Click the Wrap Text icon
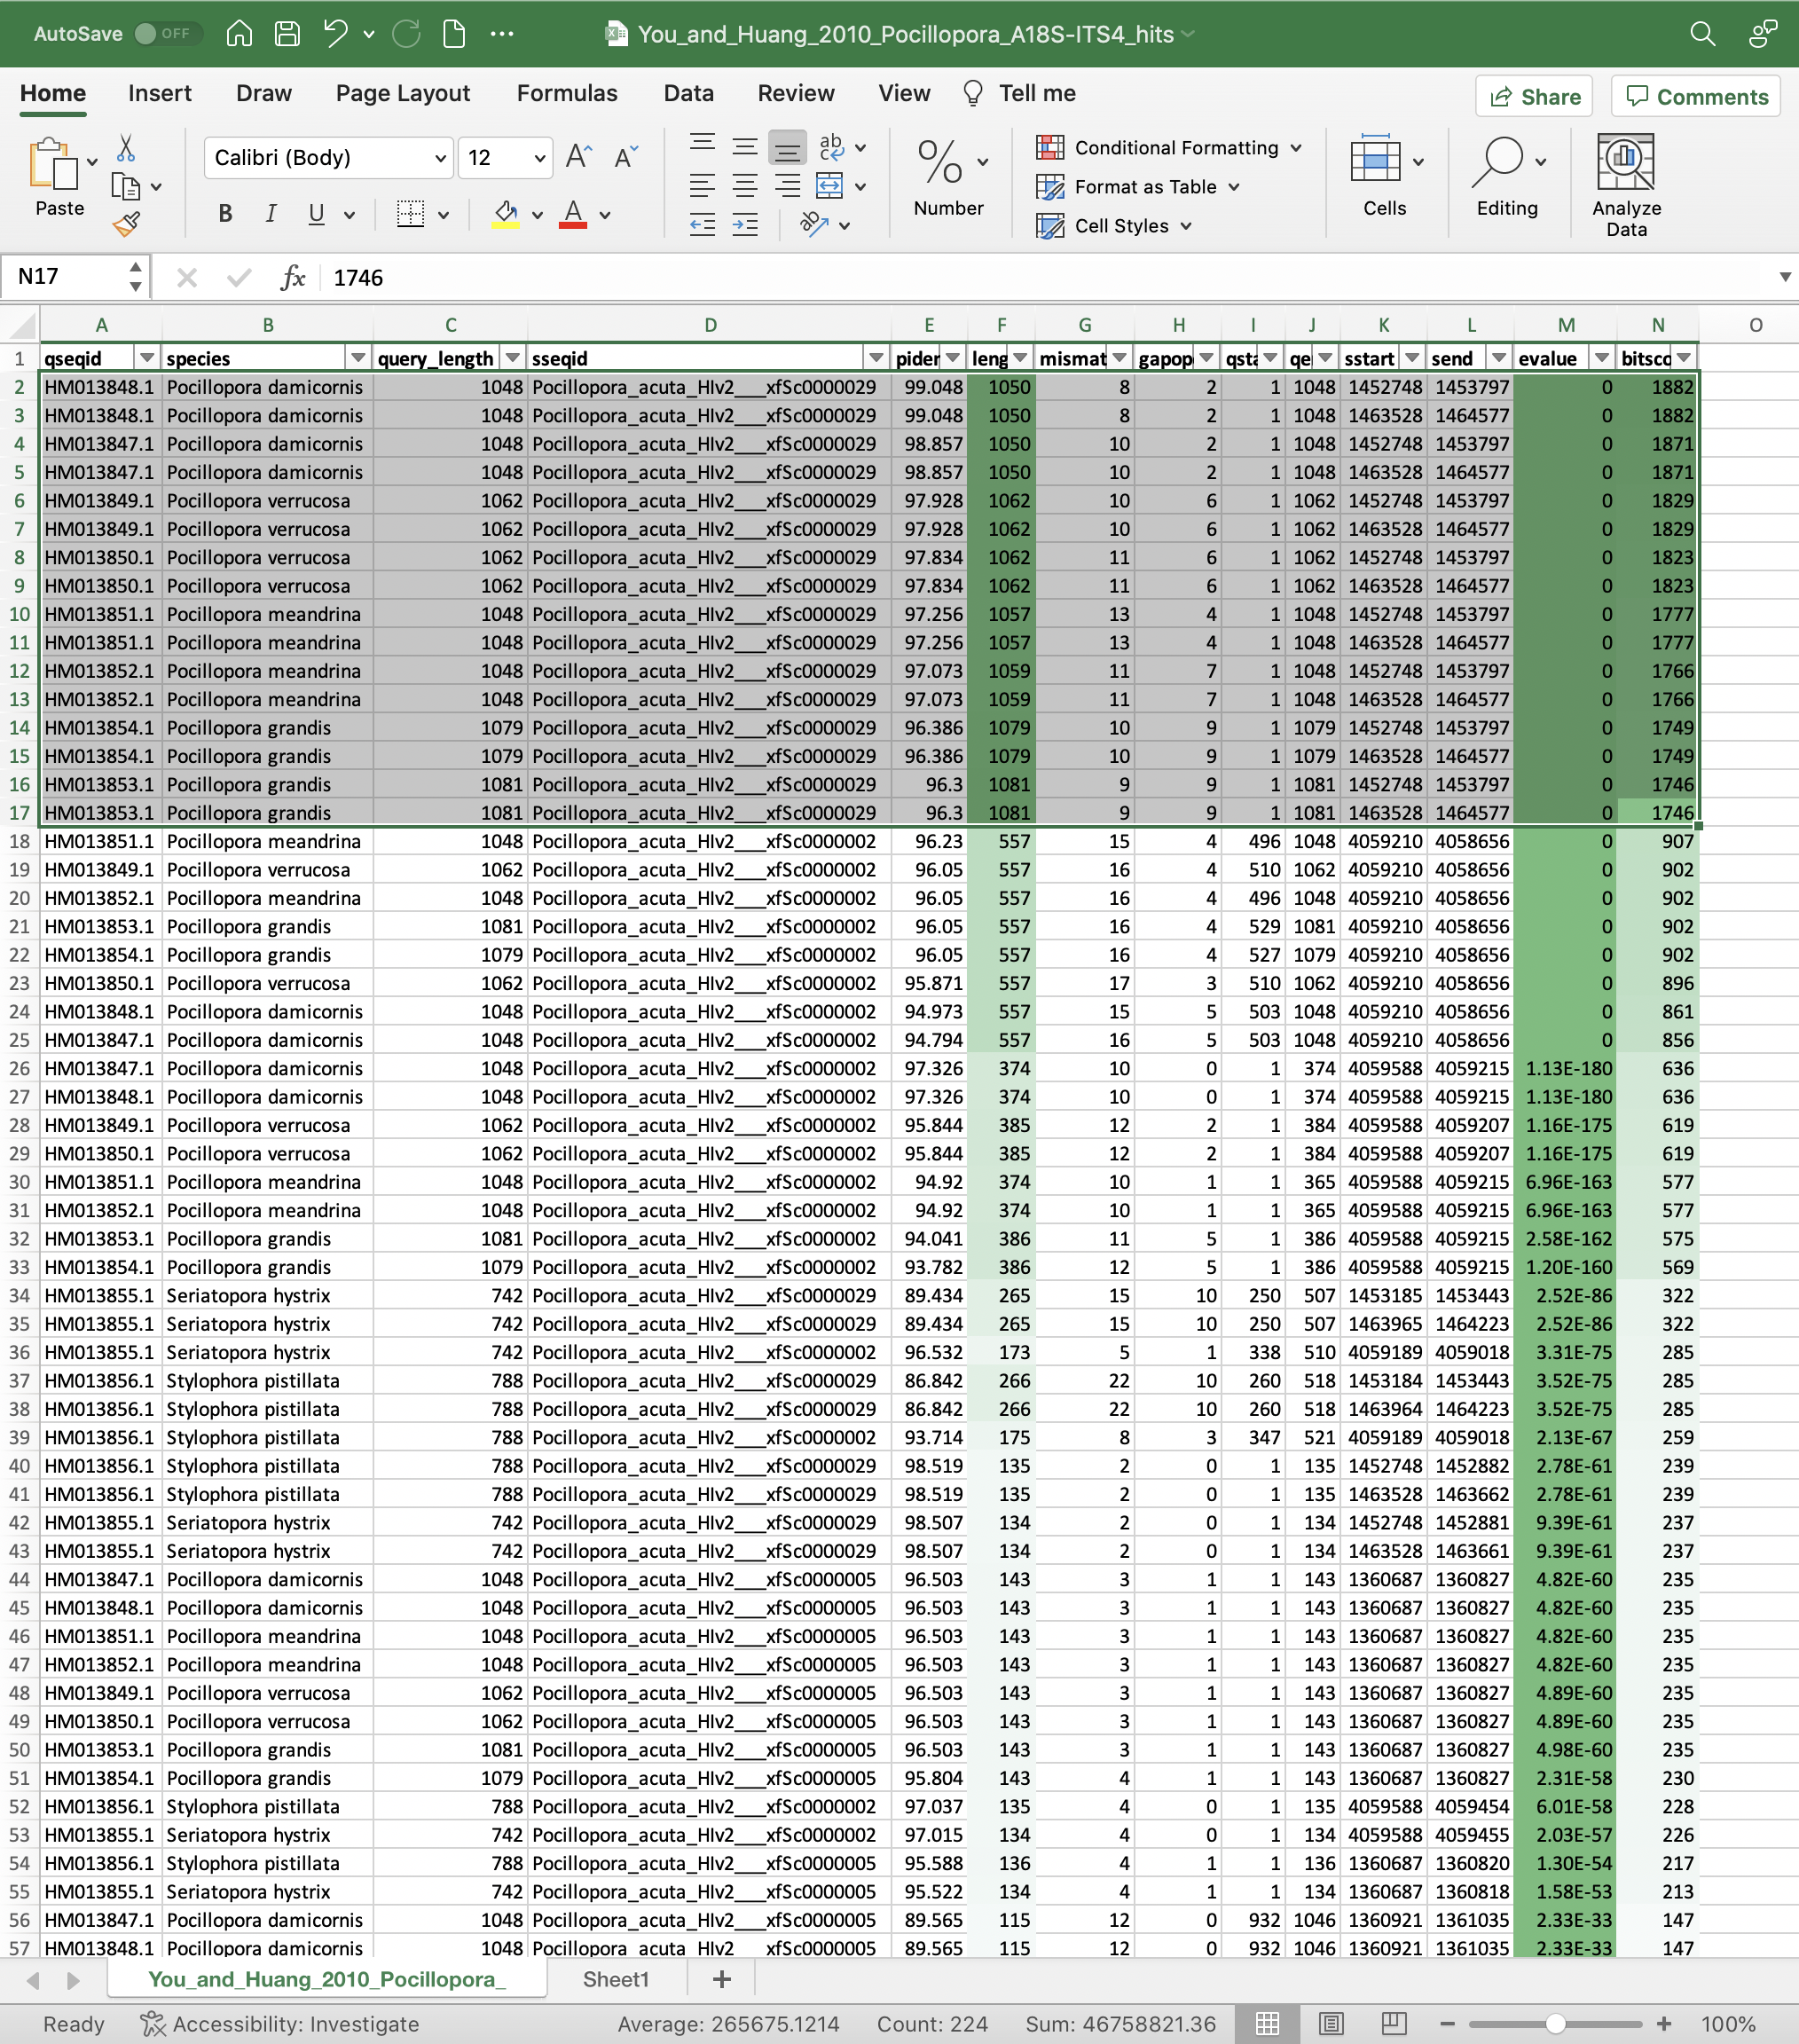 tap(831, 147)
